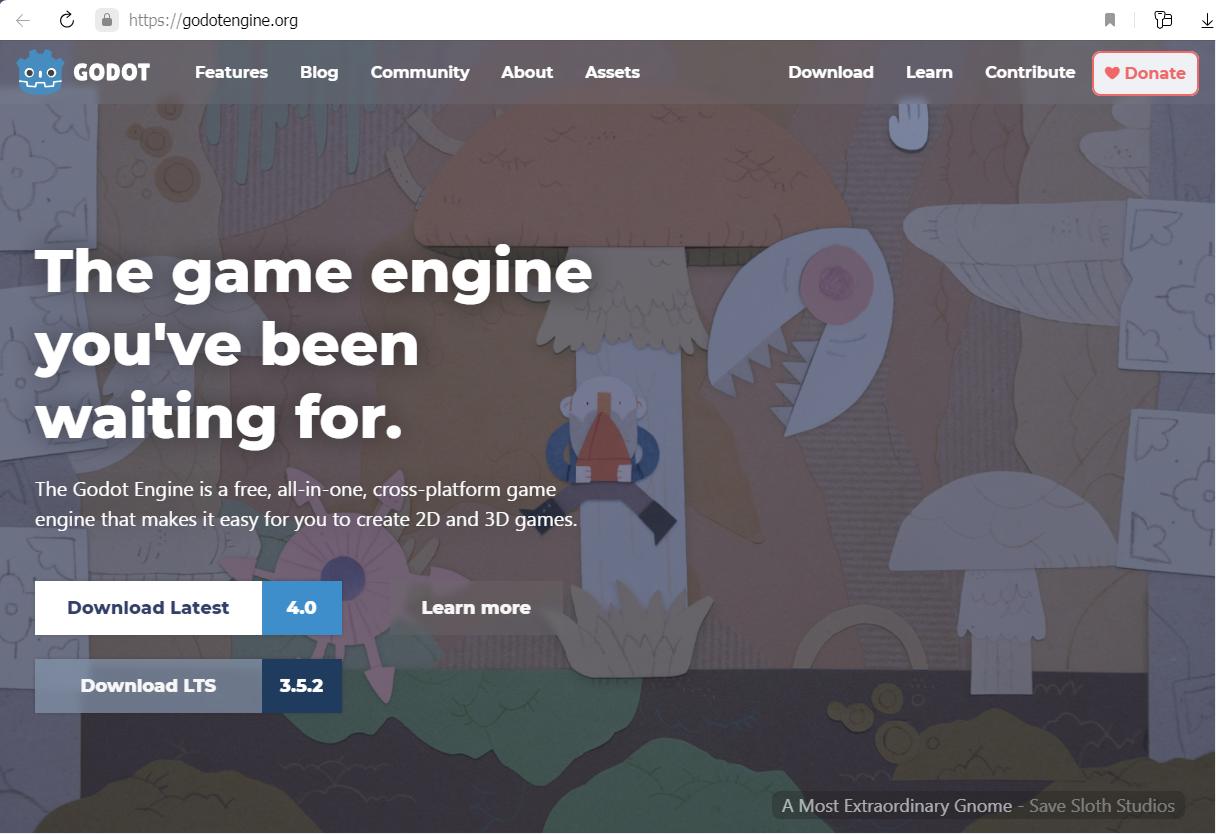Click the Godot Engine description paragraph
1216x834 pixels.
click(x=306, y=505)
